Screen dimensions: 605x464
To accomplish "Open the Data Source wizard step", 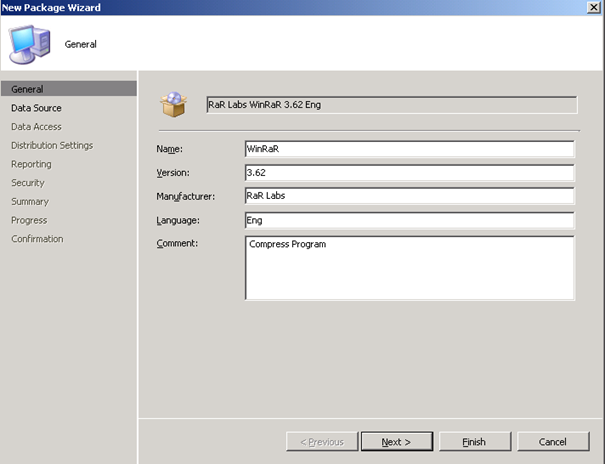I will 36,108.
